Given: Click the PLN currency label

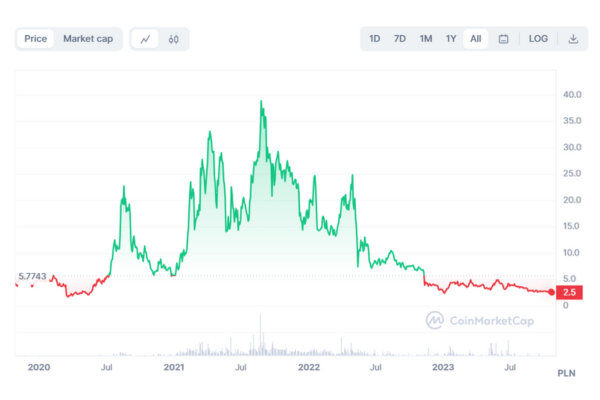Looking at the screenshot, I should click(x=568, y=373).
